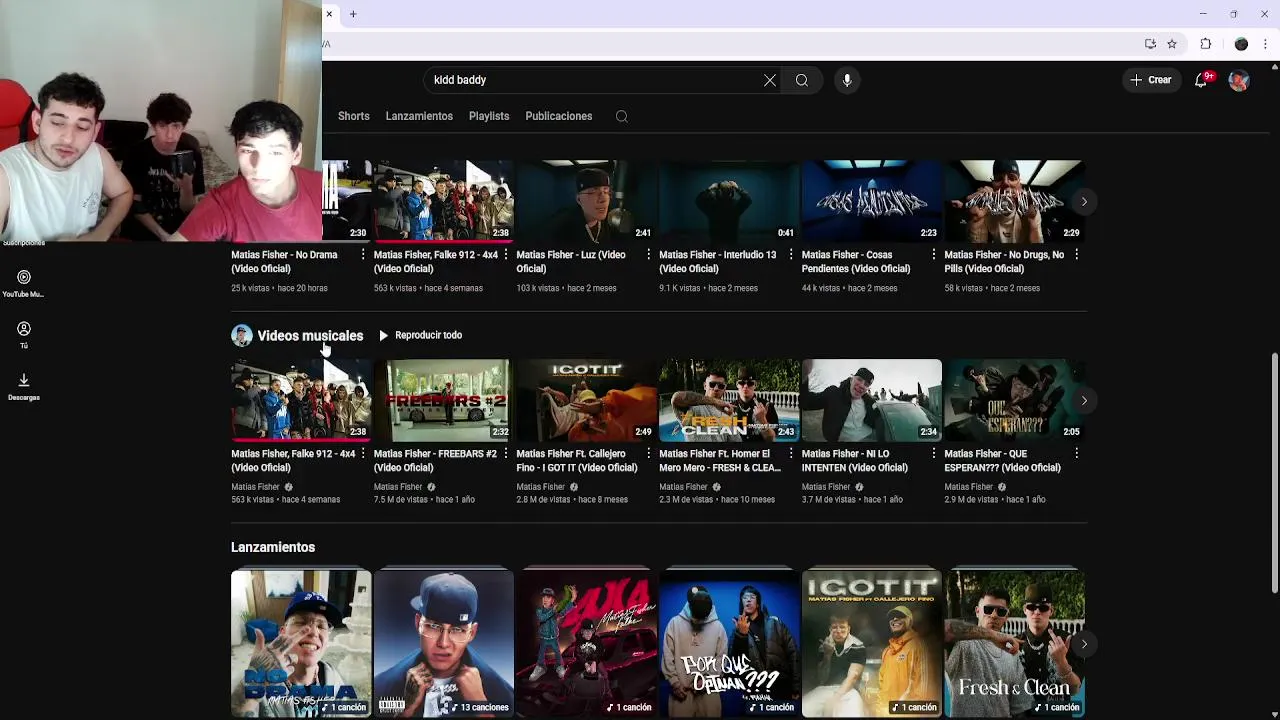The width and height of the screenshot is (1280, 720).
Task: Open options menu for Luz video
Action: [648, 255]
